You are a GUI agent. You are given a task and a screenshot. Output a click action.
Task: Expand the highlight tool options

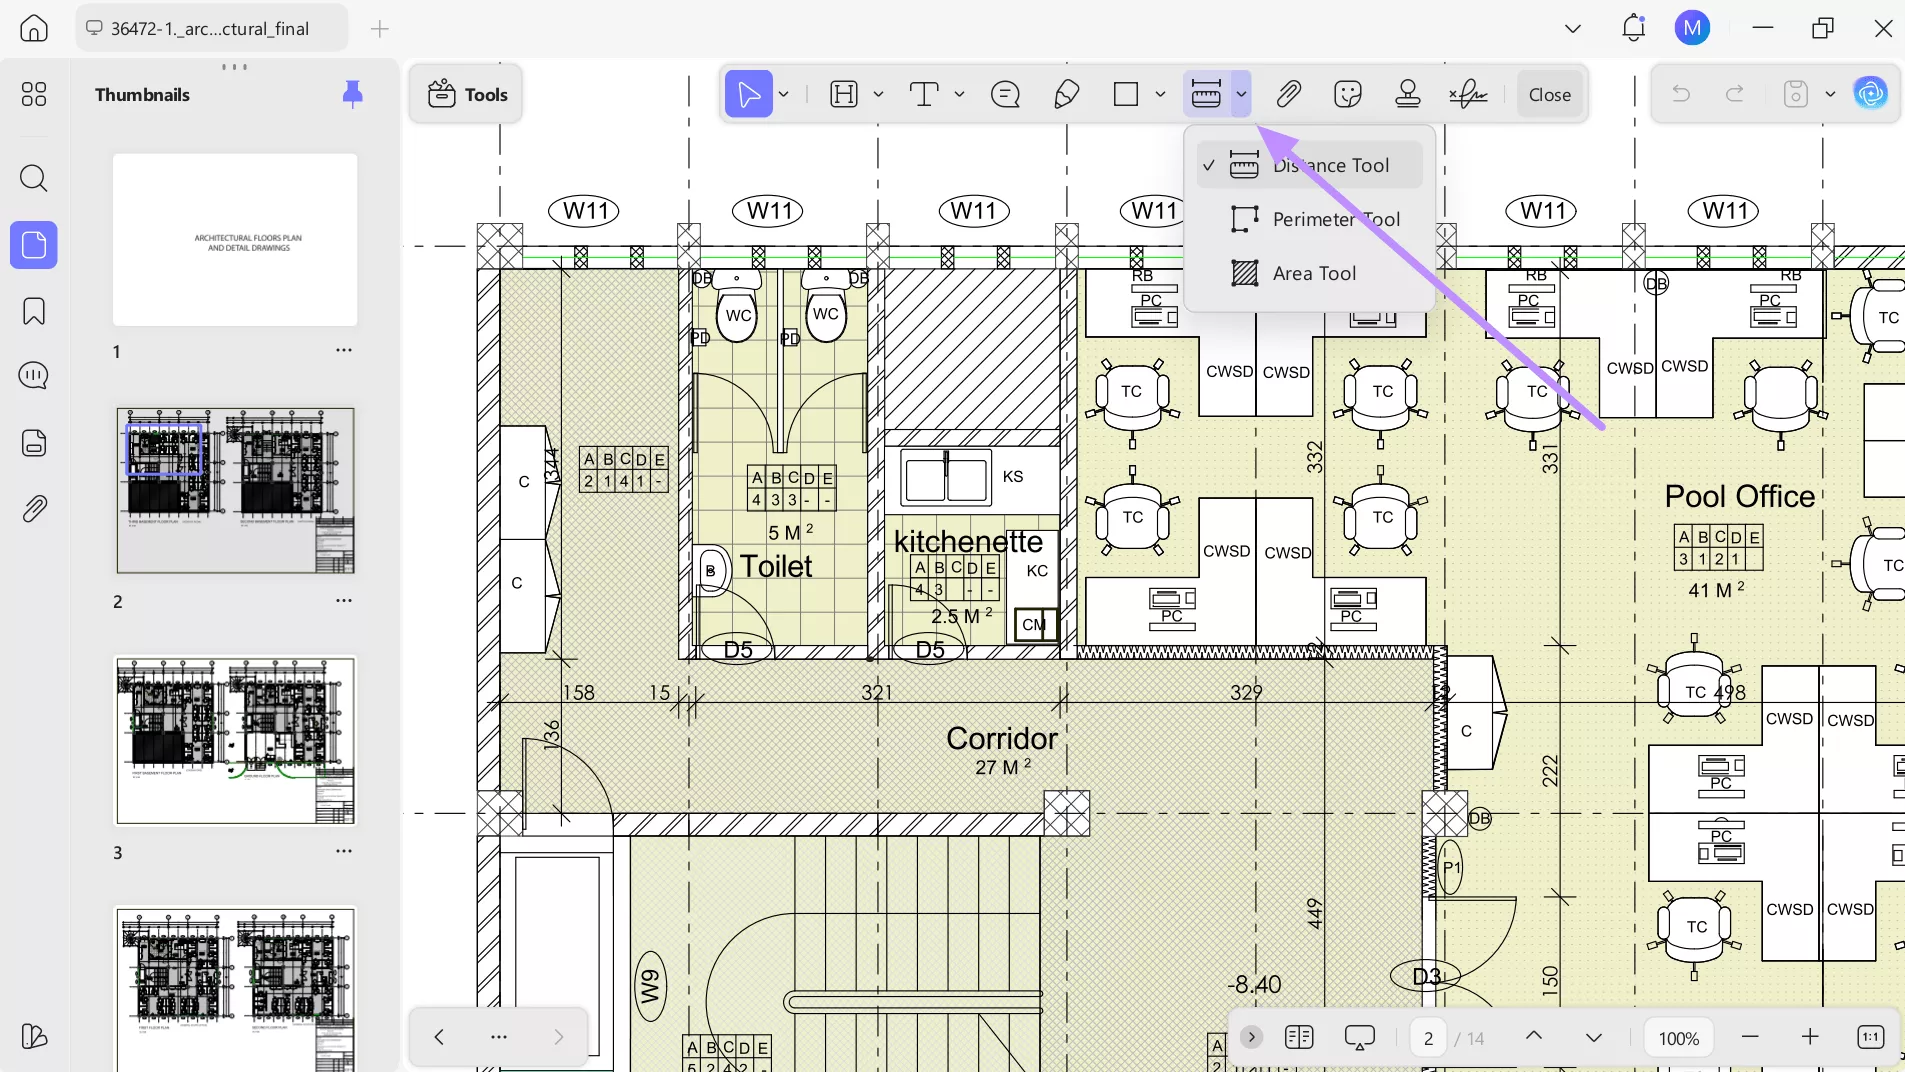[x=878, y=95]
